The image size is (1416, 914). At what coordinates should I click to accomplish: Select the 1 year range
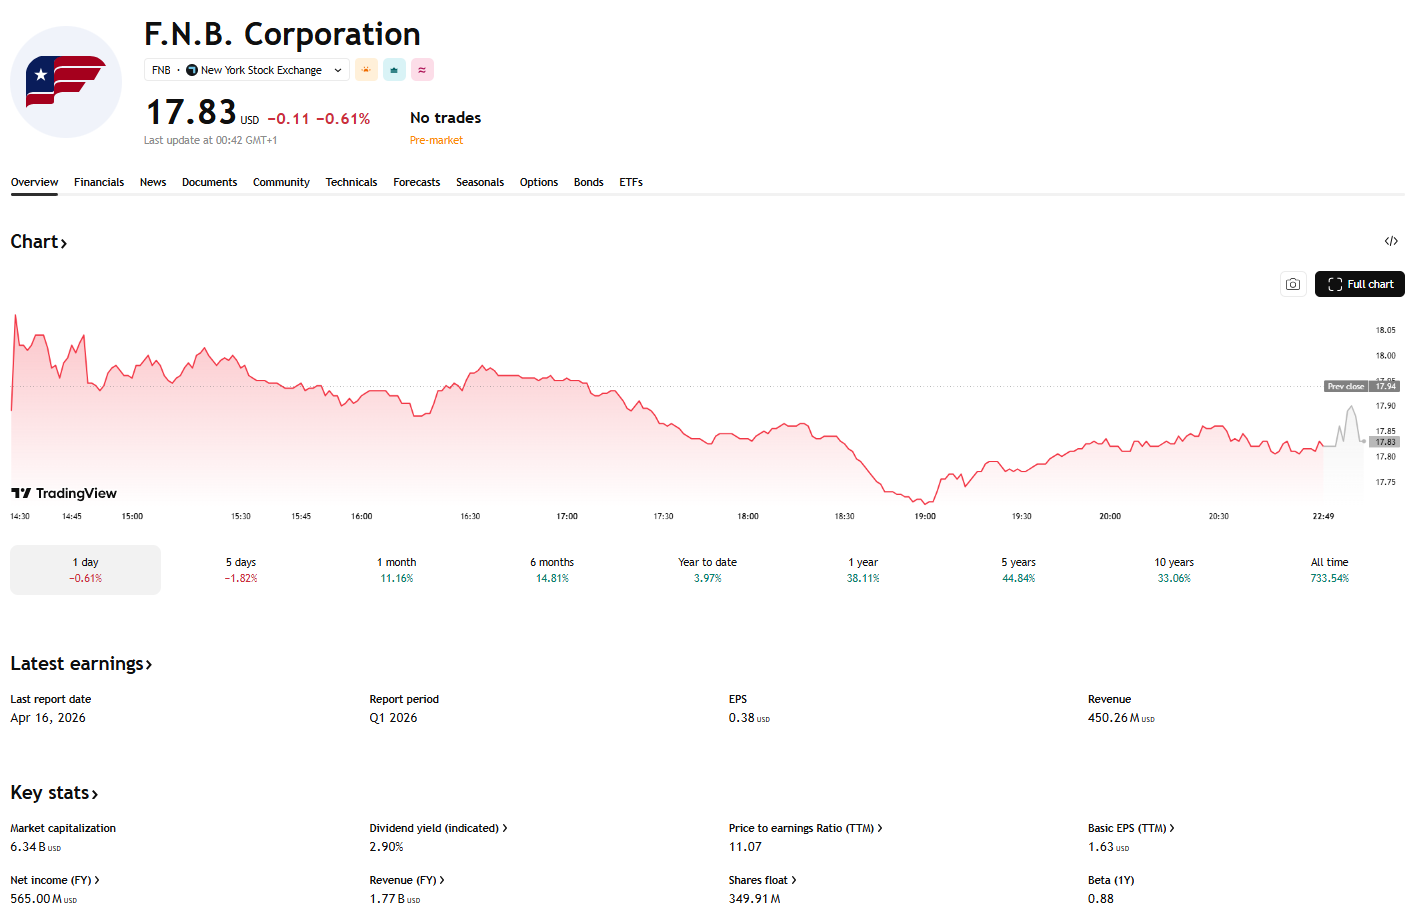pos(863,570)
